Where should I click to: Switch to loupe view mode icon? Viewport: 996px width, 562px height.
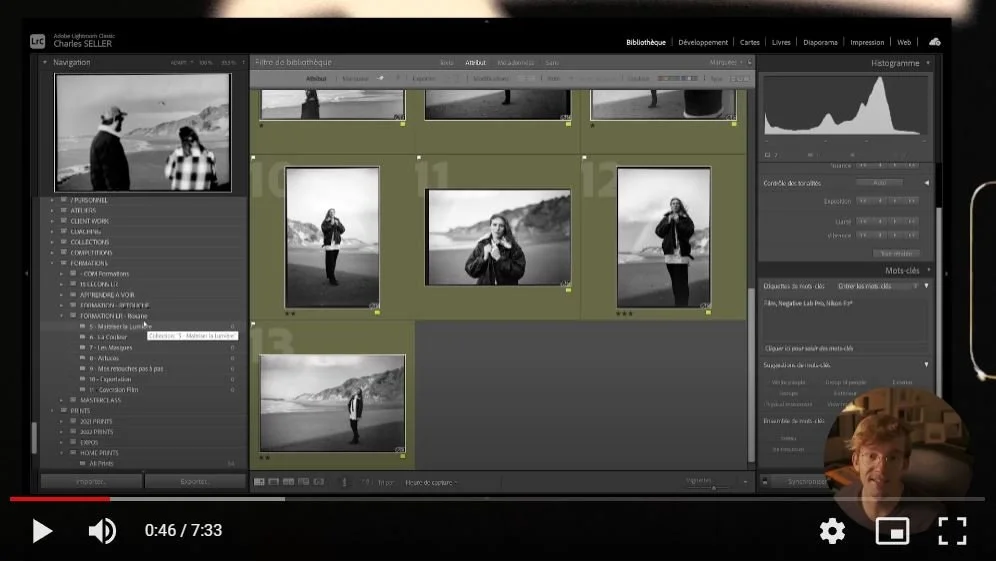click(x=274, y=482)
